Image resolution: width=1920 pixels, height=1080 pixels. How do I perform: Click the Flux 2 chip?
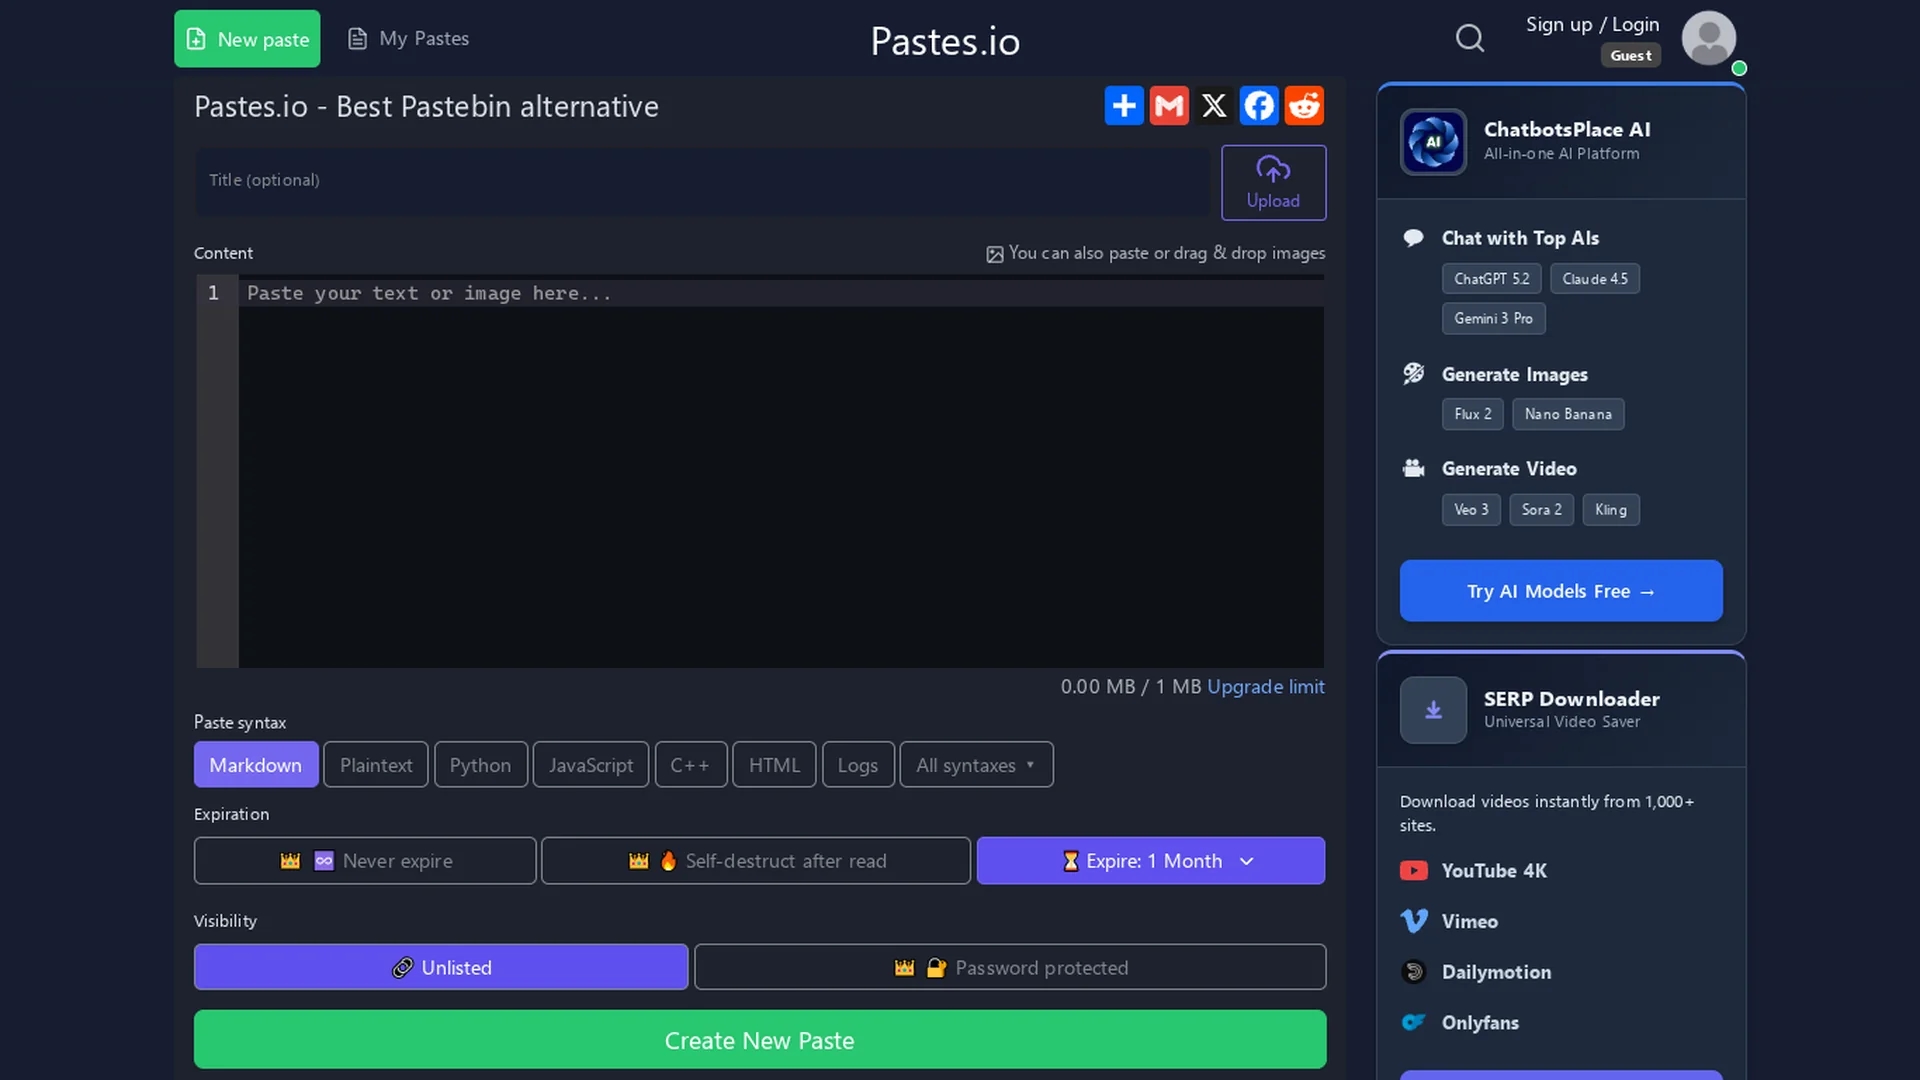click(1472, 413)
